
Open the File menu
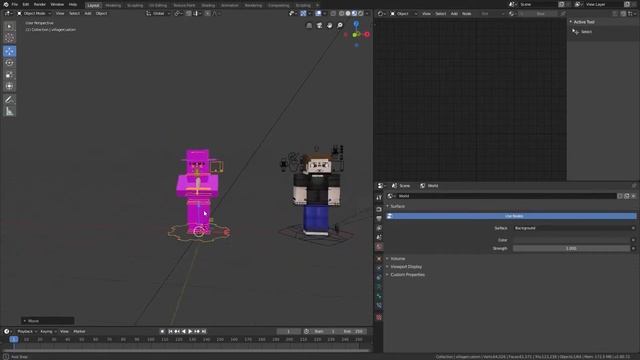15,4
